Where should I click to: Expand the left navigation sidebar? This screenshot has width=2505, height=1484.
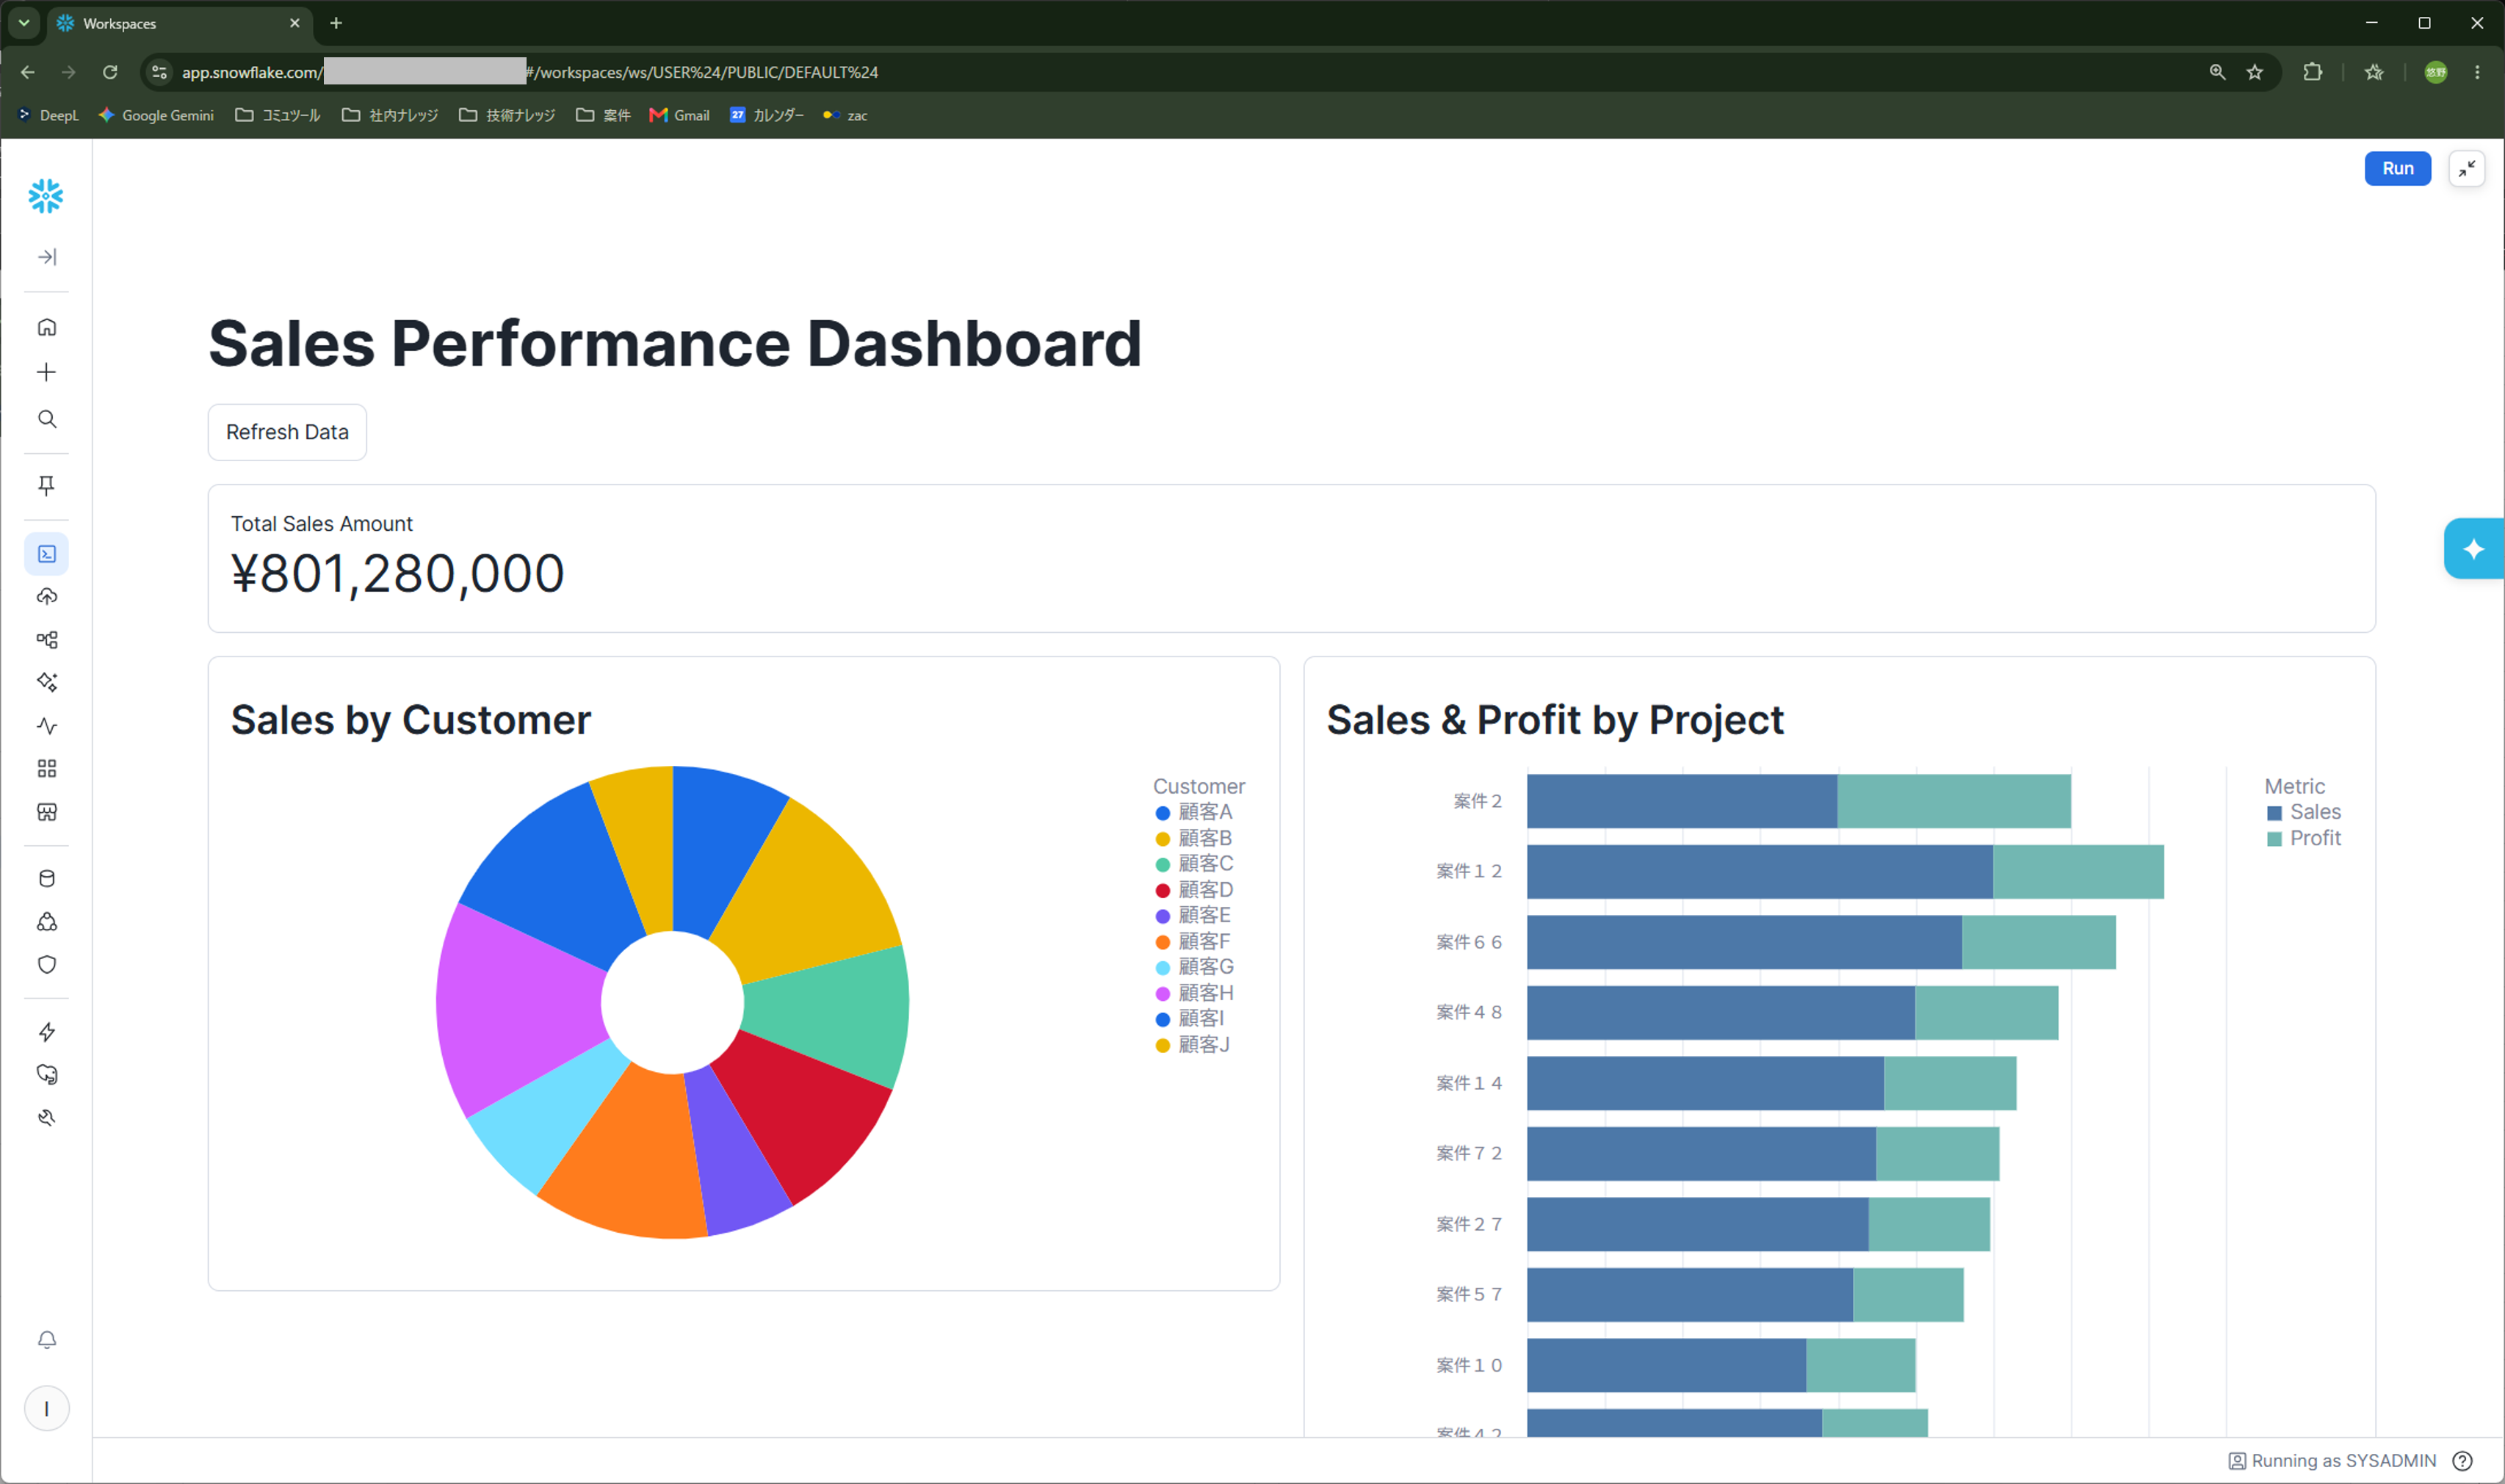(x=47, y=257)
